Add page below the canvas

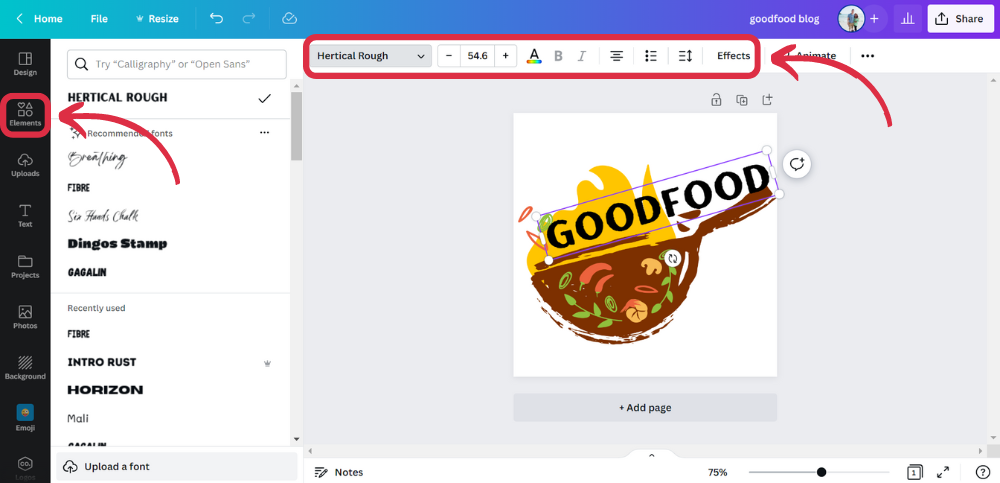coord(645,407)
